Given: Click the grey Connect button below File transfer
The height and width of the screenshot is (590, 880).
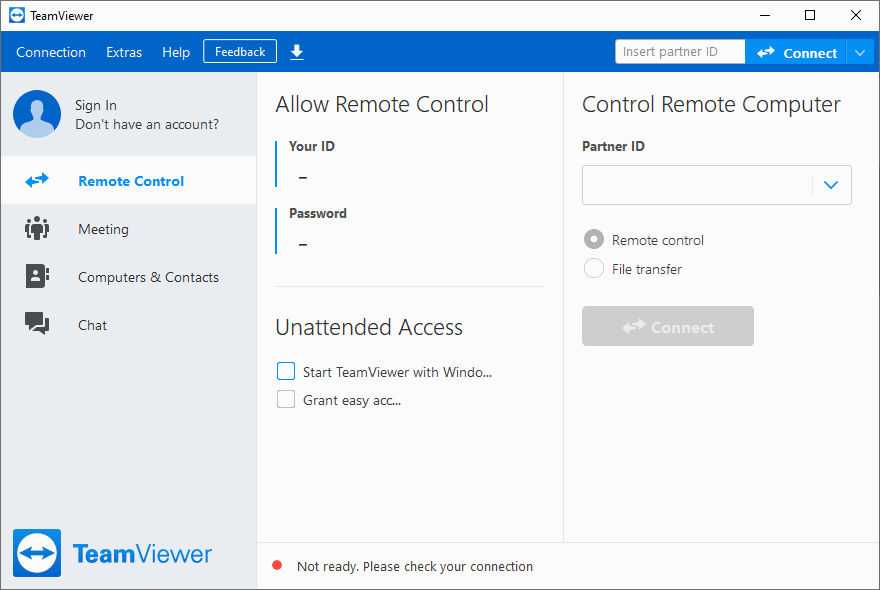Looking at the screenshot, I should 668,326.
